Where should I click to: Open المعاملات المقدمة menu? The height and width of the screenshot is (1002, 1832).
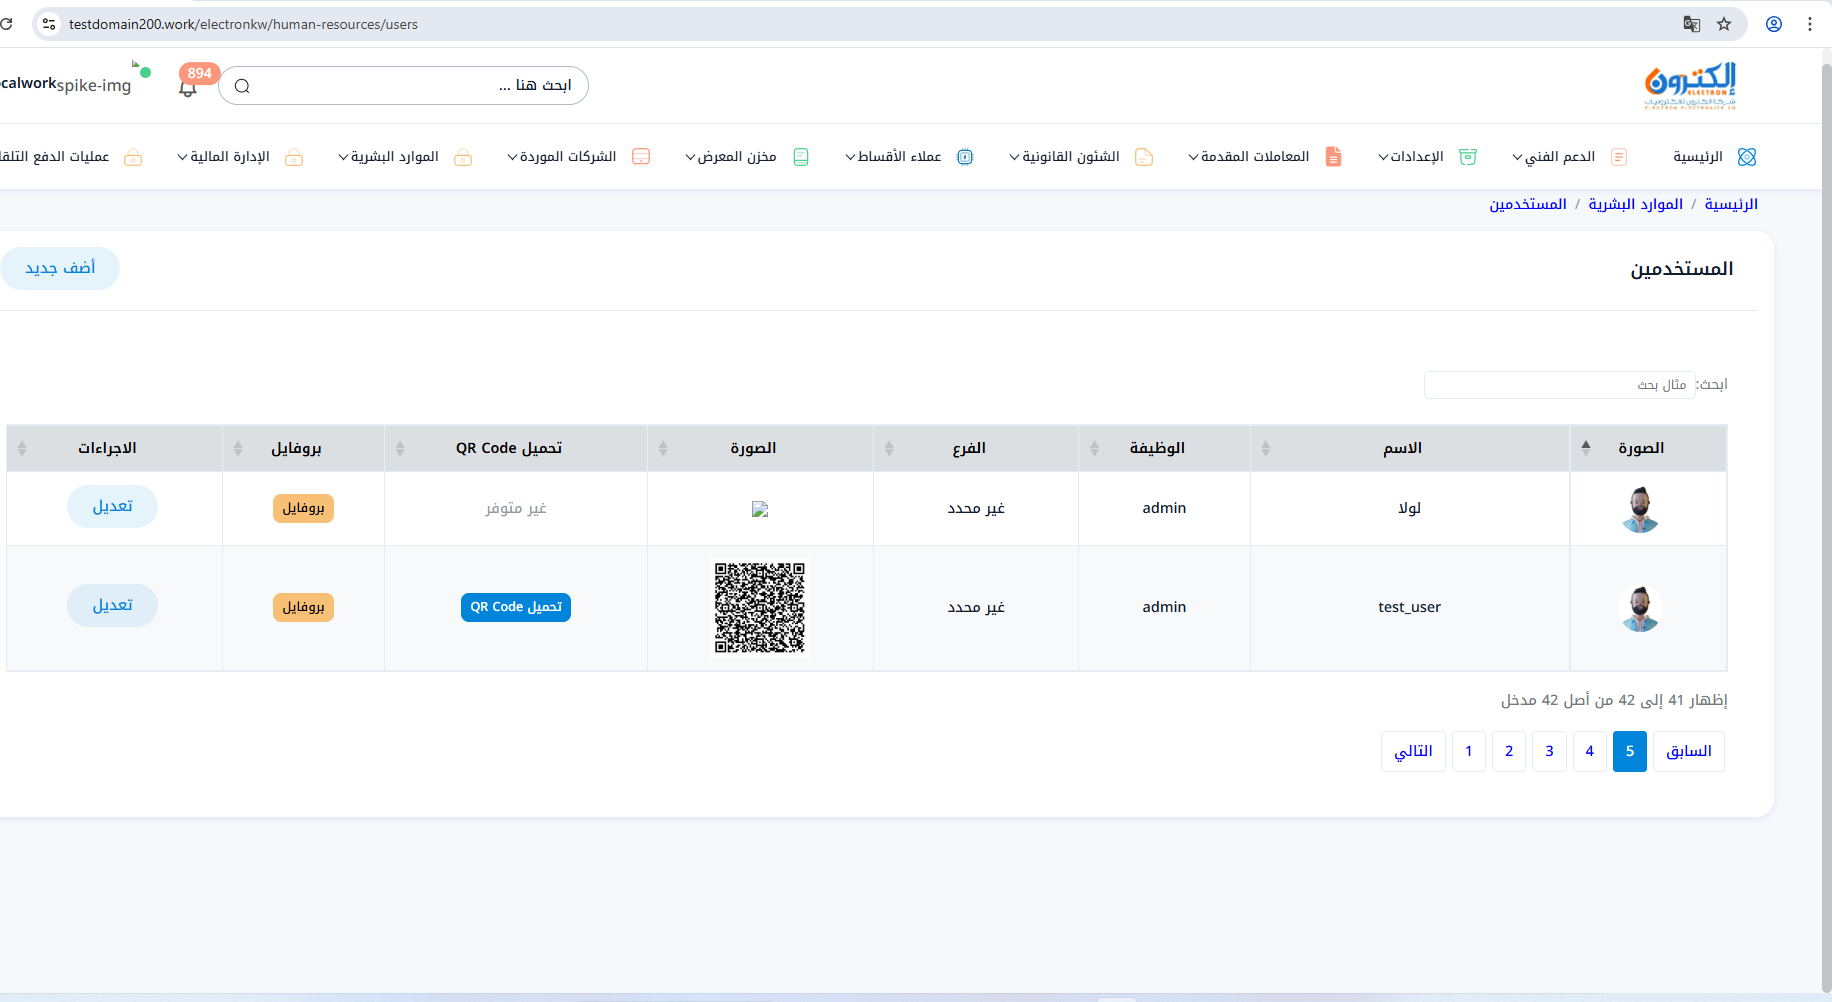point(1250,157)
